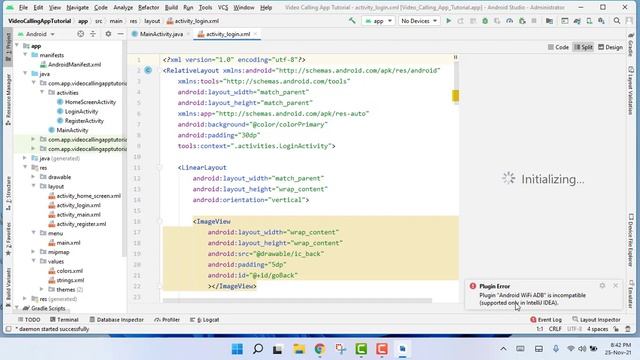640x360 pixels.
Task: Open File Explorer from taskbar
Action: click(299, 349)
